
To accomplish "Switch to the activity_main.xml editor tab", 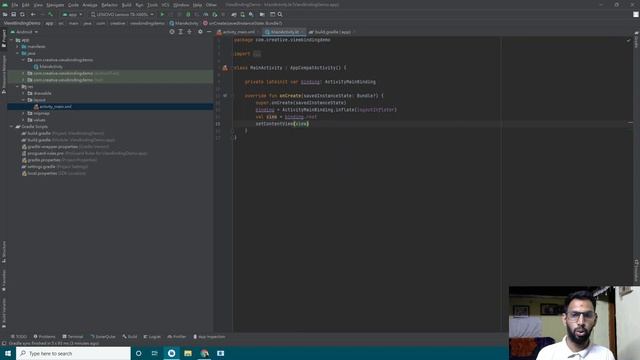I will (x=238, y=32).
